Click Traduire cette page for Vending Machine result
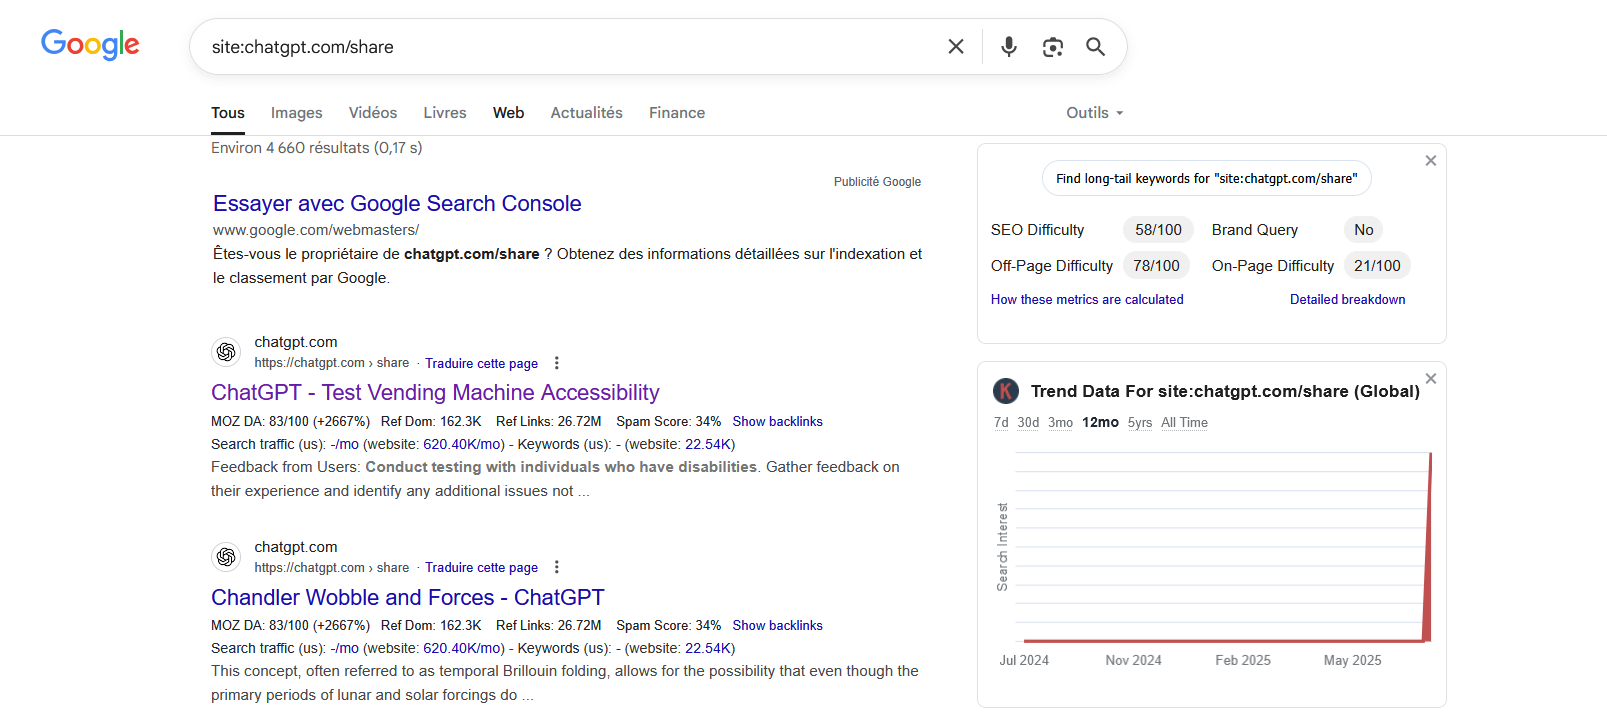This screenshot has width=1607, height=720. pyautogui.click(x=482, y=363)
